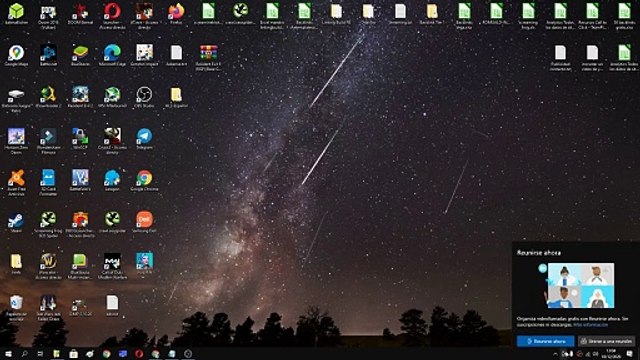Open the Windows Start menu

8,353
